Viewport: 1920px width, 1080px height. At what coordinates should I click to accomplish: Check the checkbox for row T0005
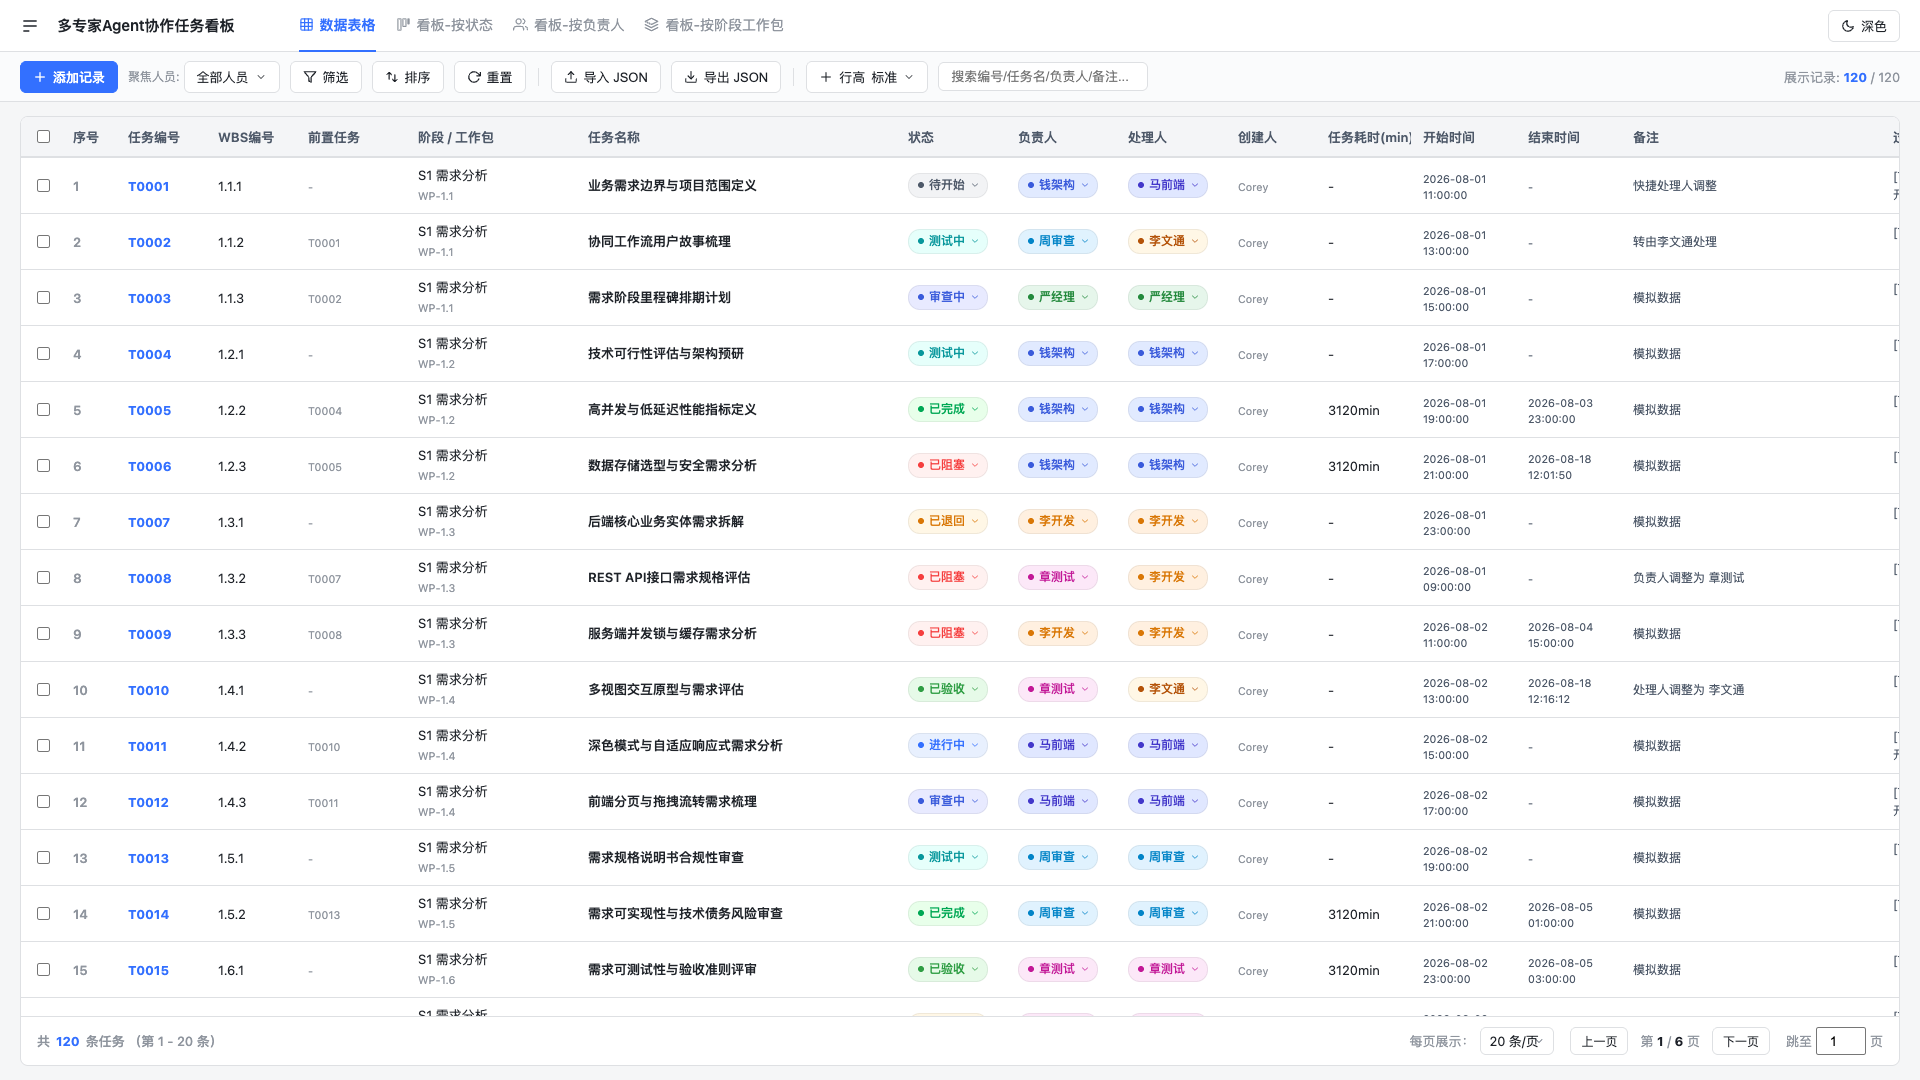tap(43, 410)
